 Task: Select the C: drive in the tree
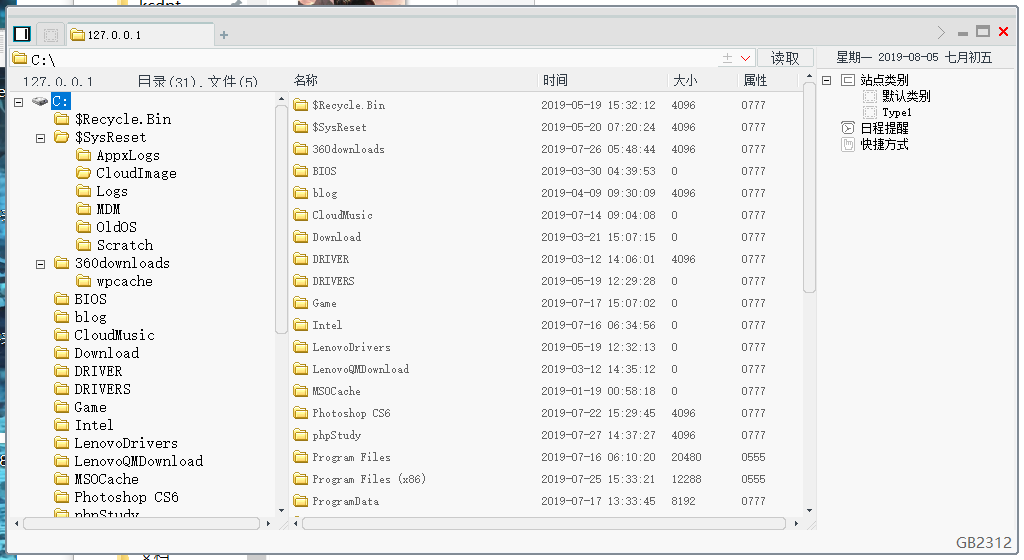[x=60, y=101]
